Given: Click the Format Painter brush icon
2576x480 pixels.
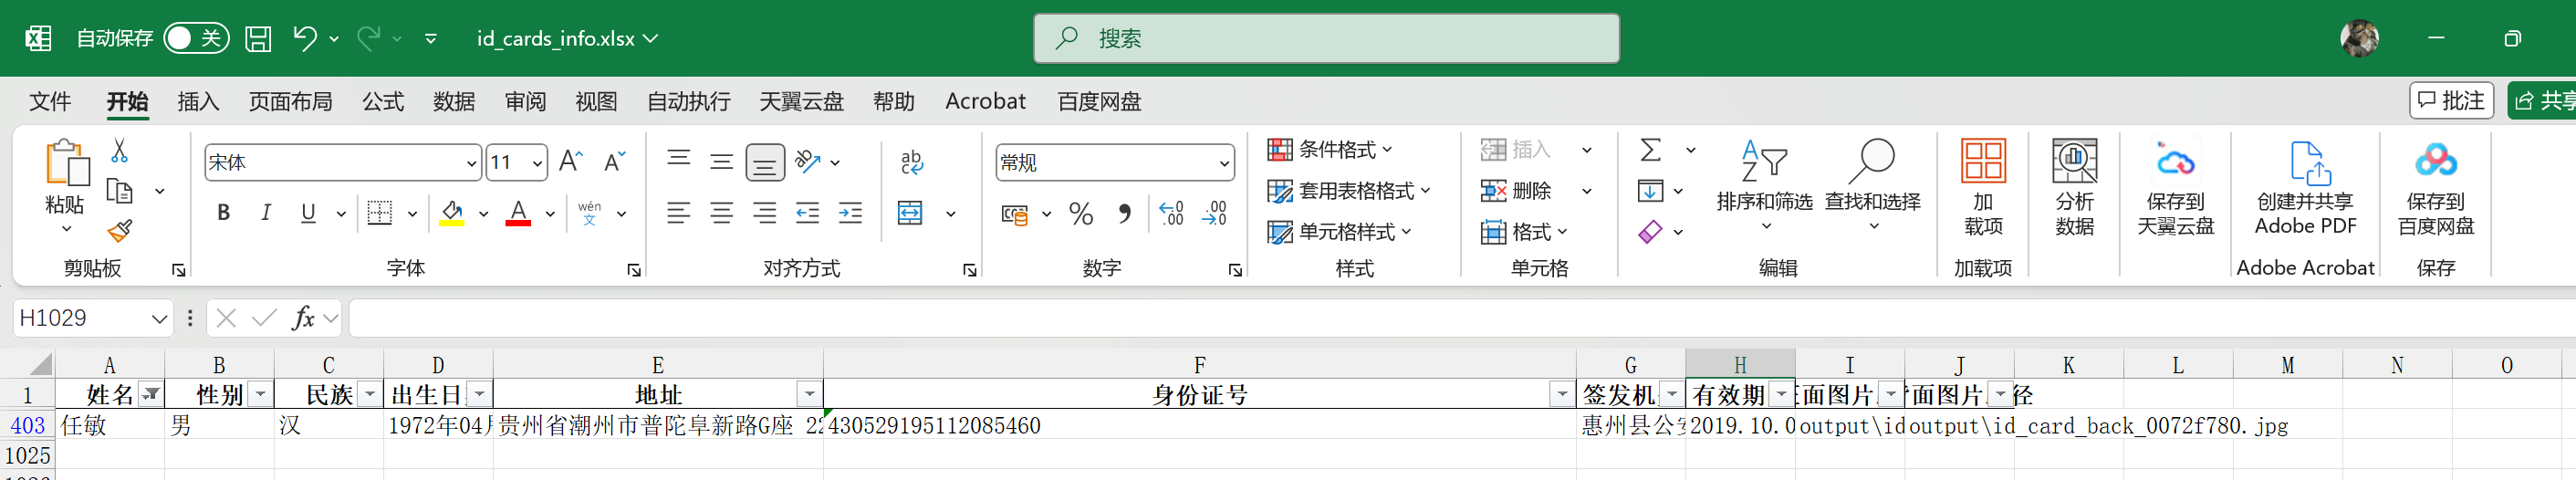Looking at the screenshot, I should click(x=120, y=232).
